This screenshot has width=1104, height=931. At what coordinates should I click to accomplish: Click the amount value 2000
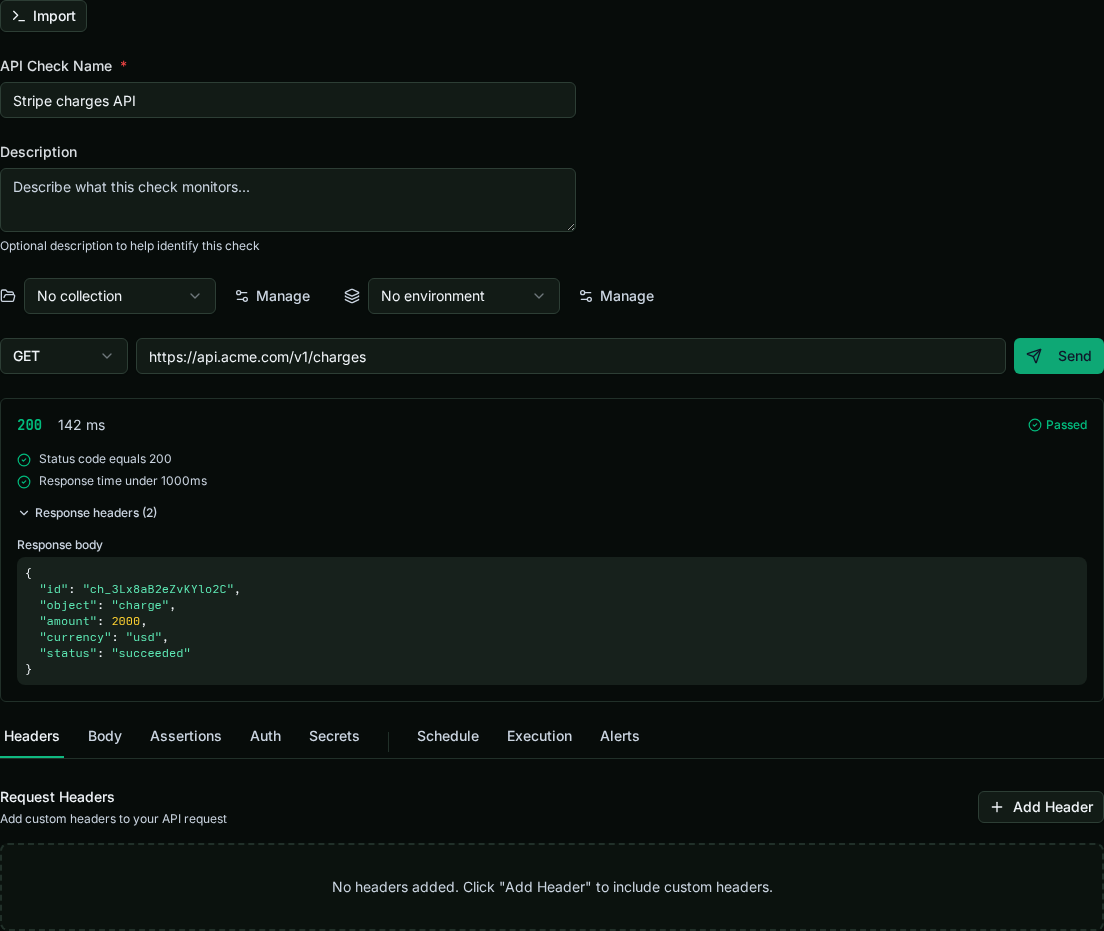(x=126, y=621)
